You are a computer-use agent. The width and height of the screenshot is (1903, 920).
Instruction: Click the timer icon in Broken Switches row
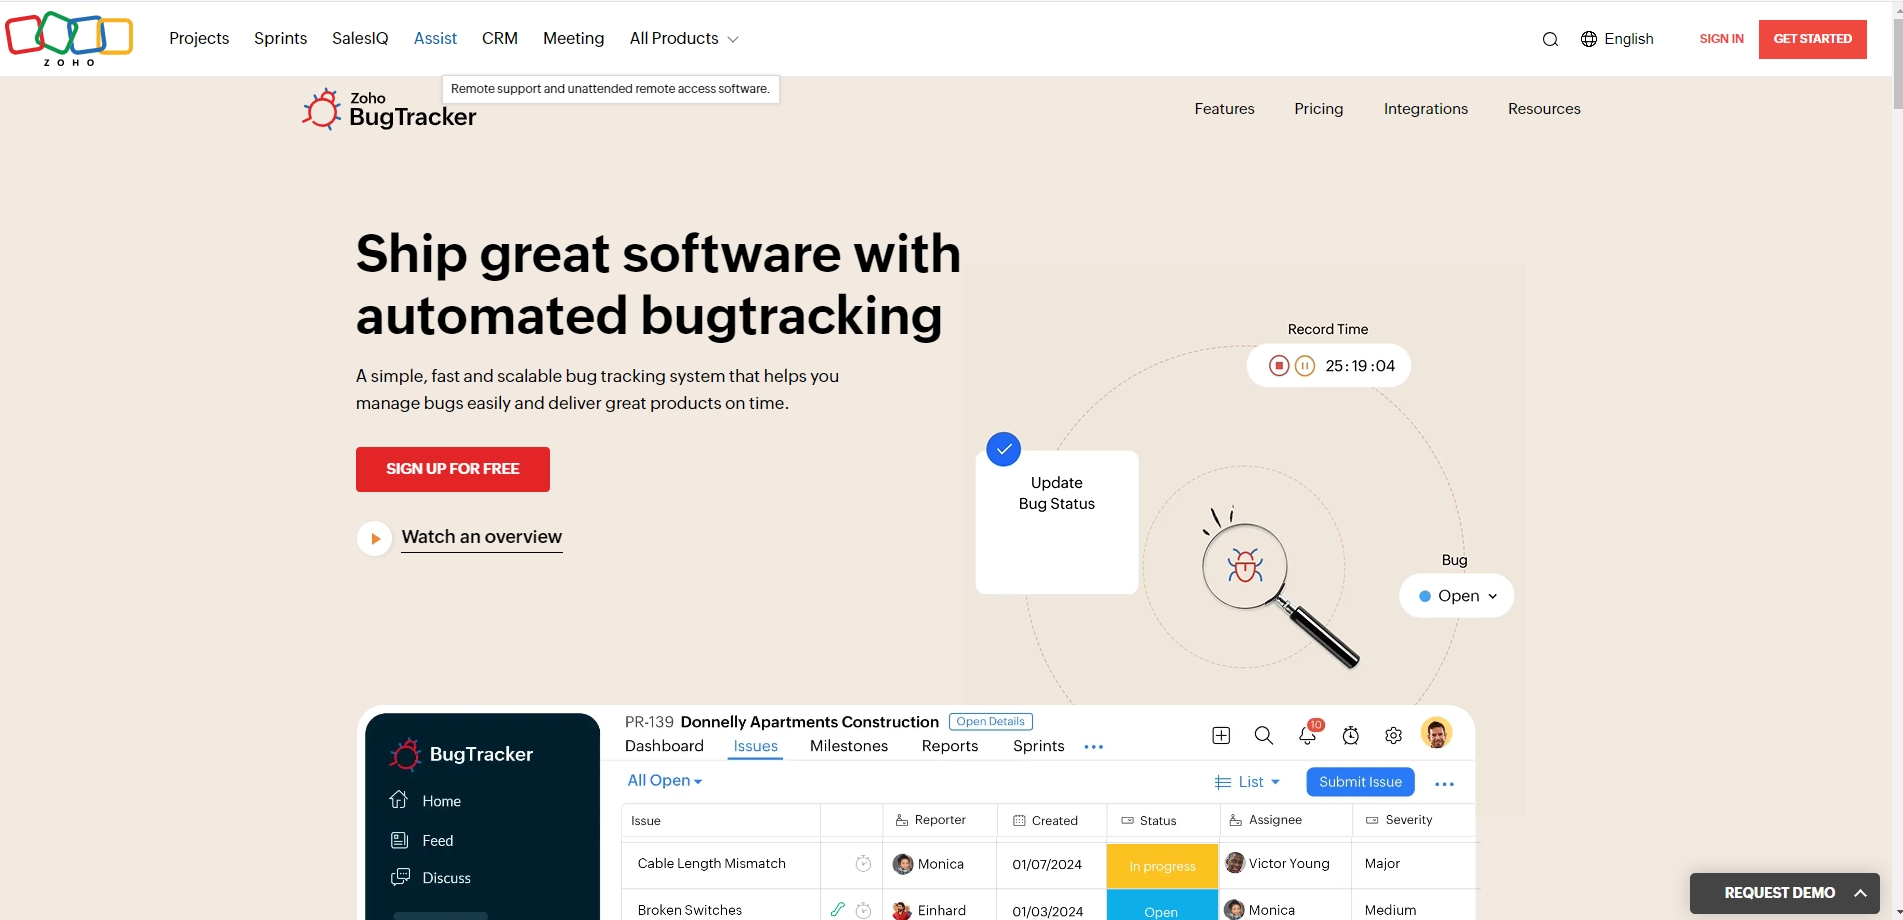coord(863,910)
